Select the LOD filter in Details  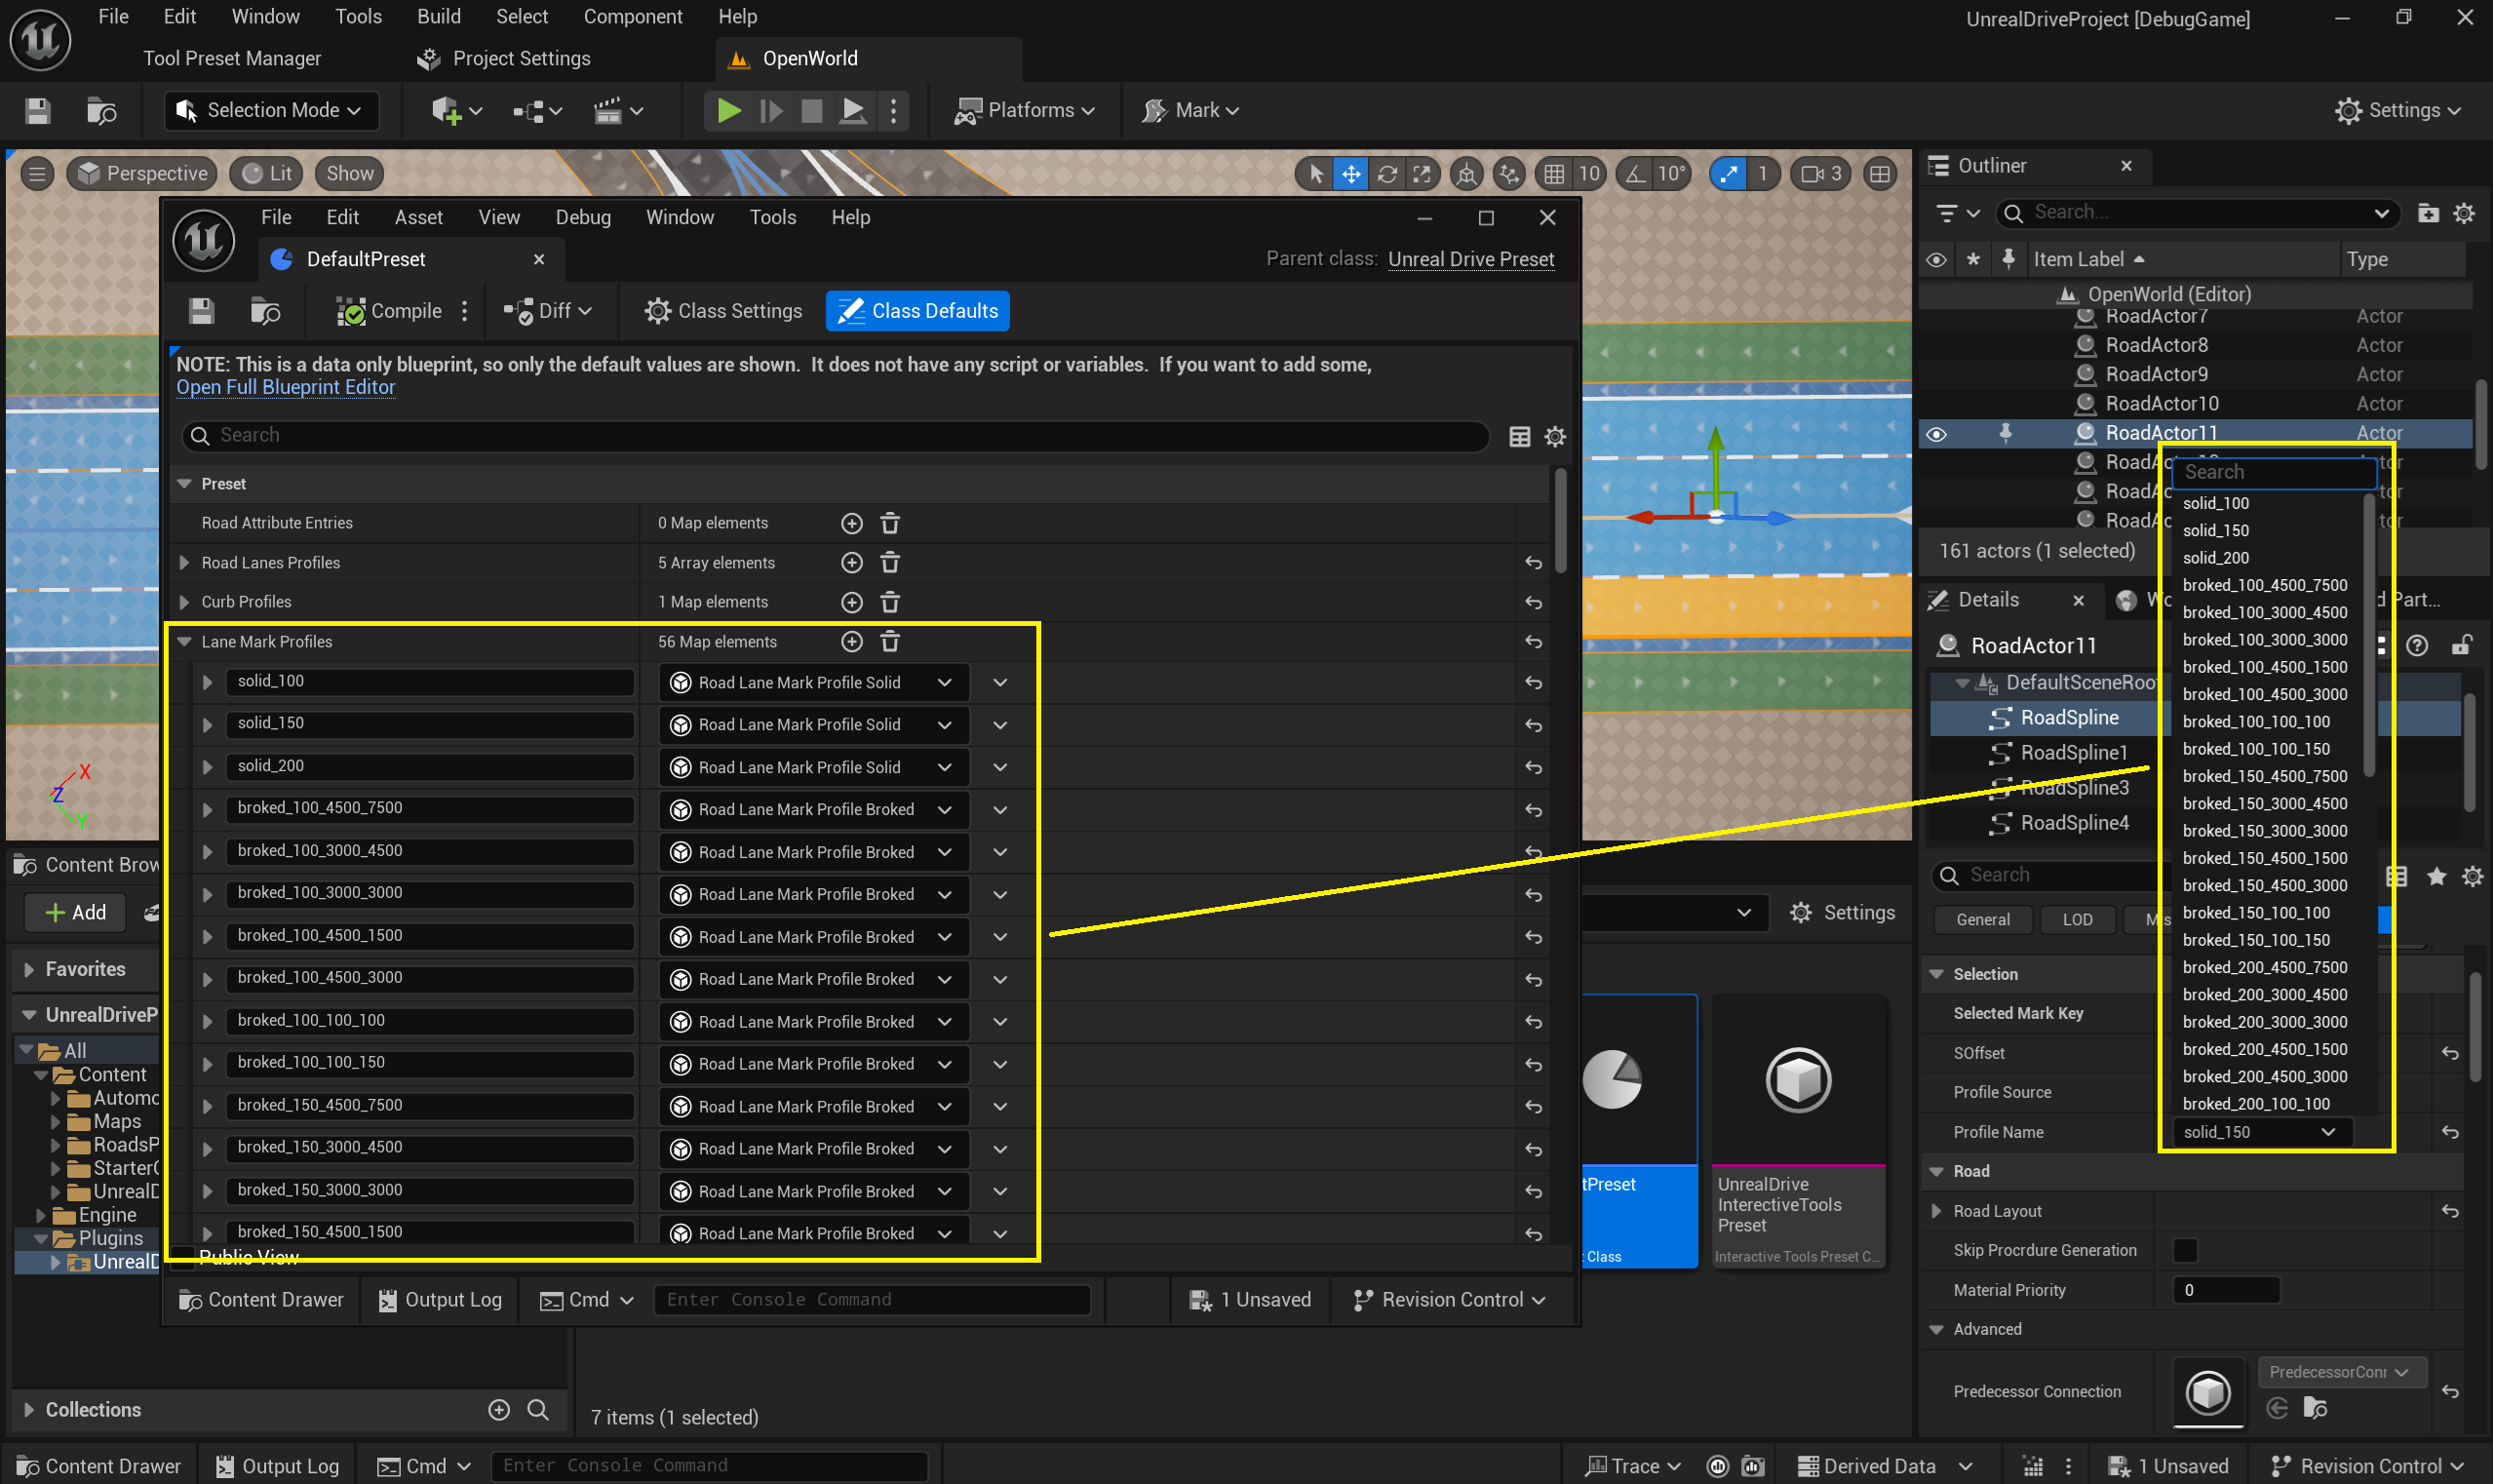coord(2077,920)
